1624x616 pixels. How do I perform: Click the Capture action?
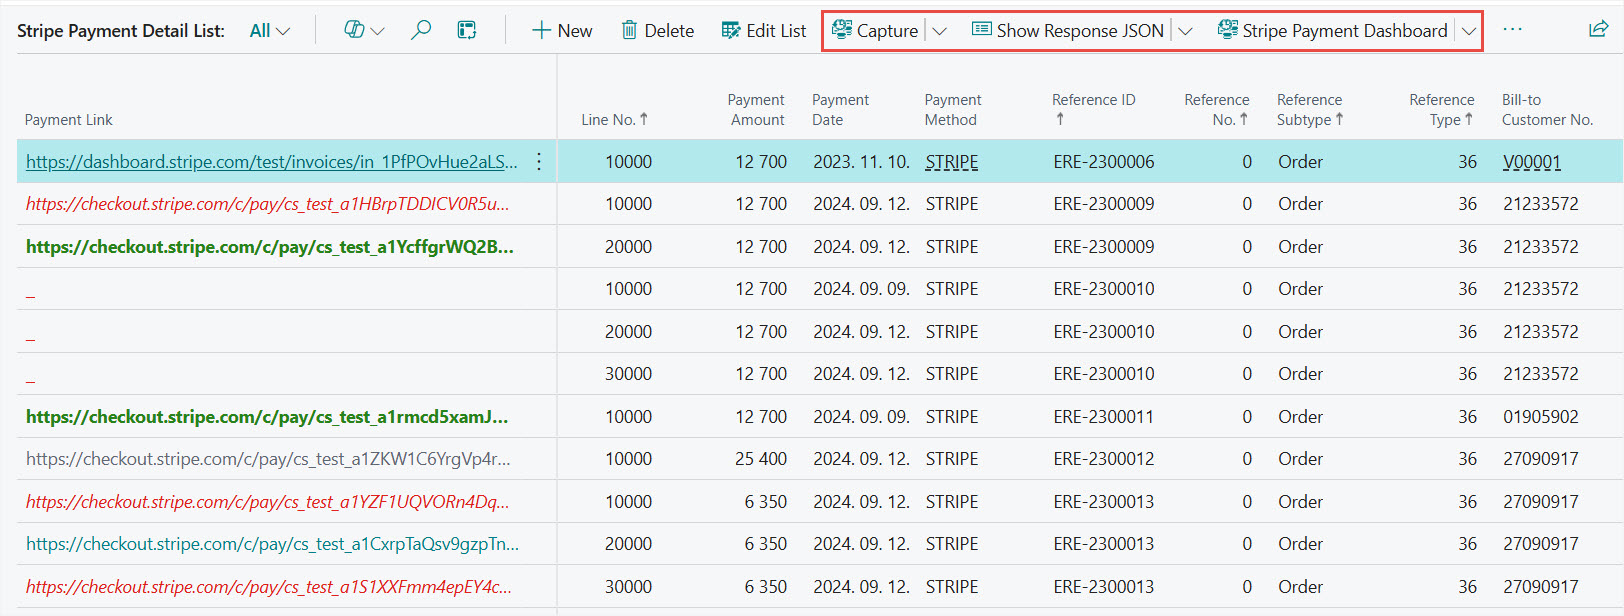coord(875,31)
